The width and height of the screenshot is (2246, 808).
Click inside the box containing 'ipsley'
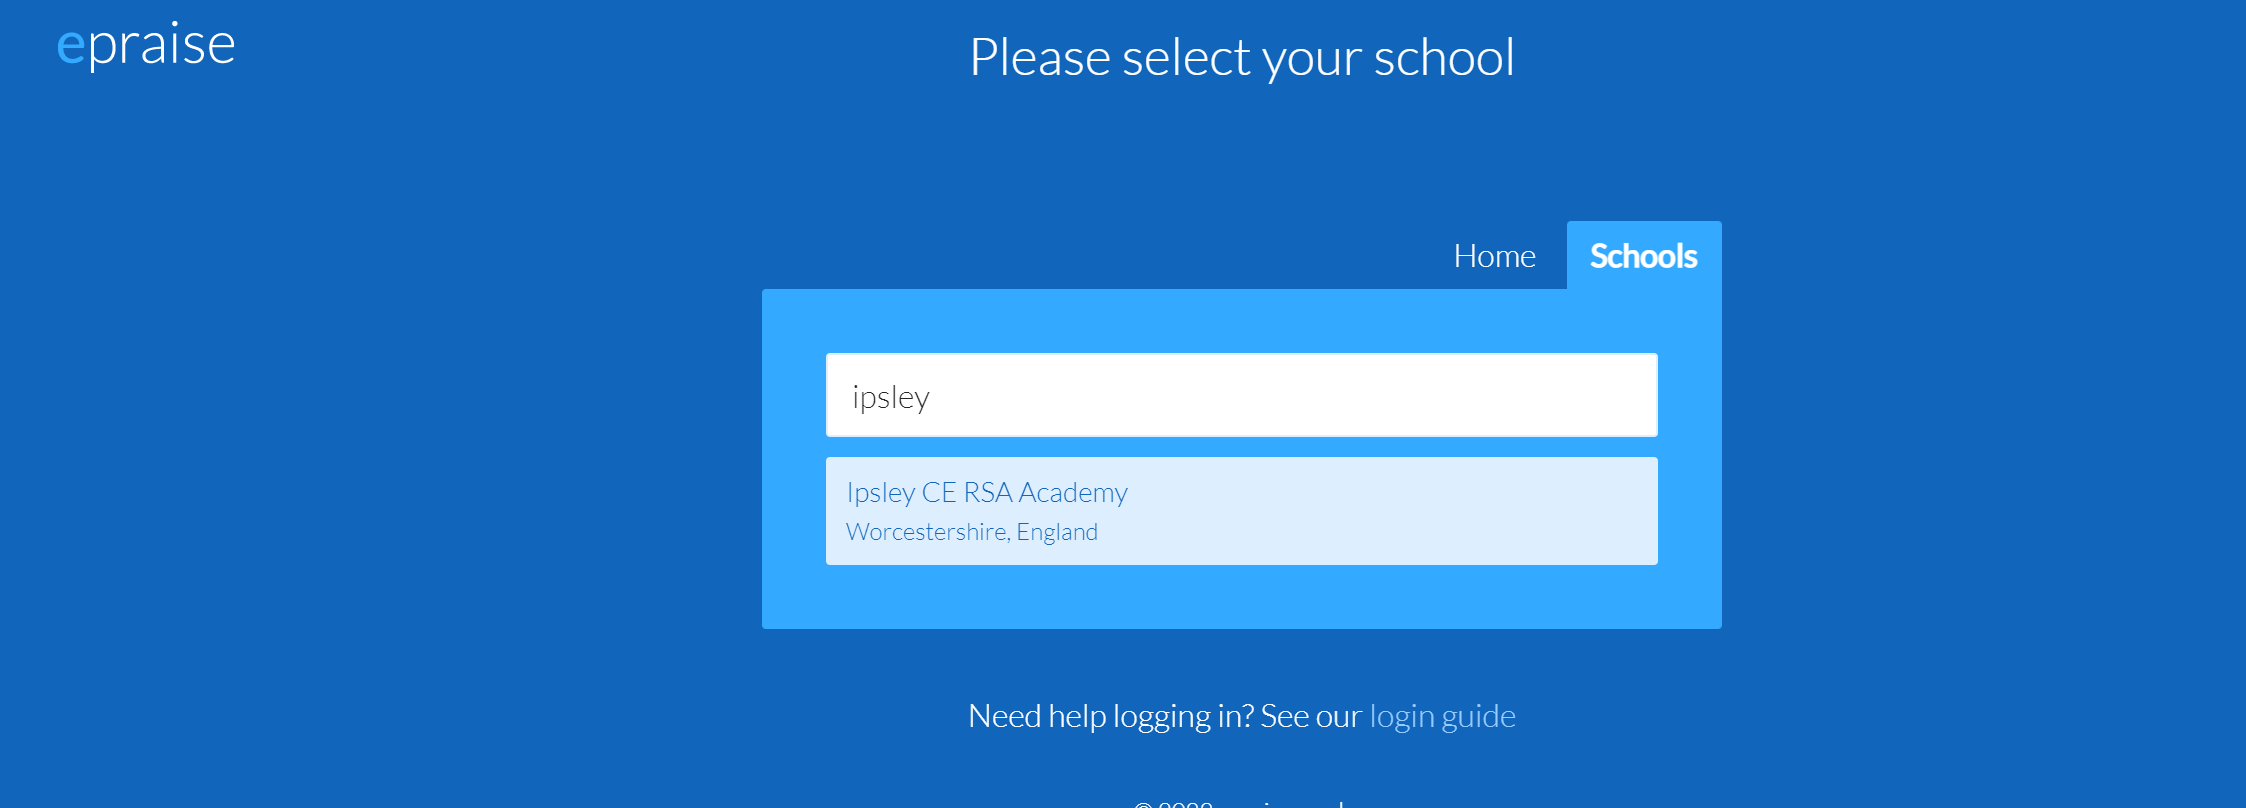coord(1241,394)
